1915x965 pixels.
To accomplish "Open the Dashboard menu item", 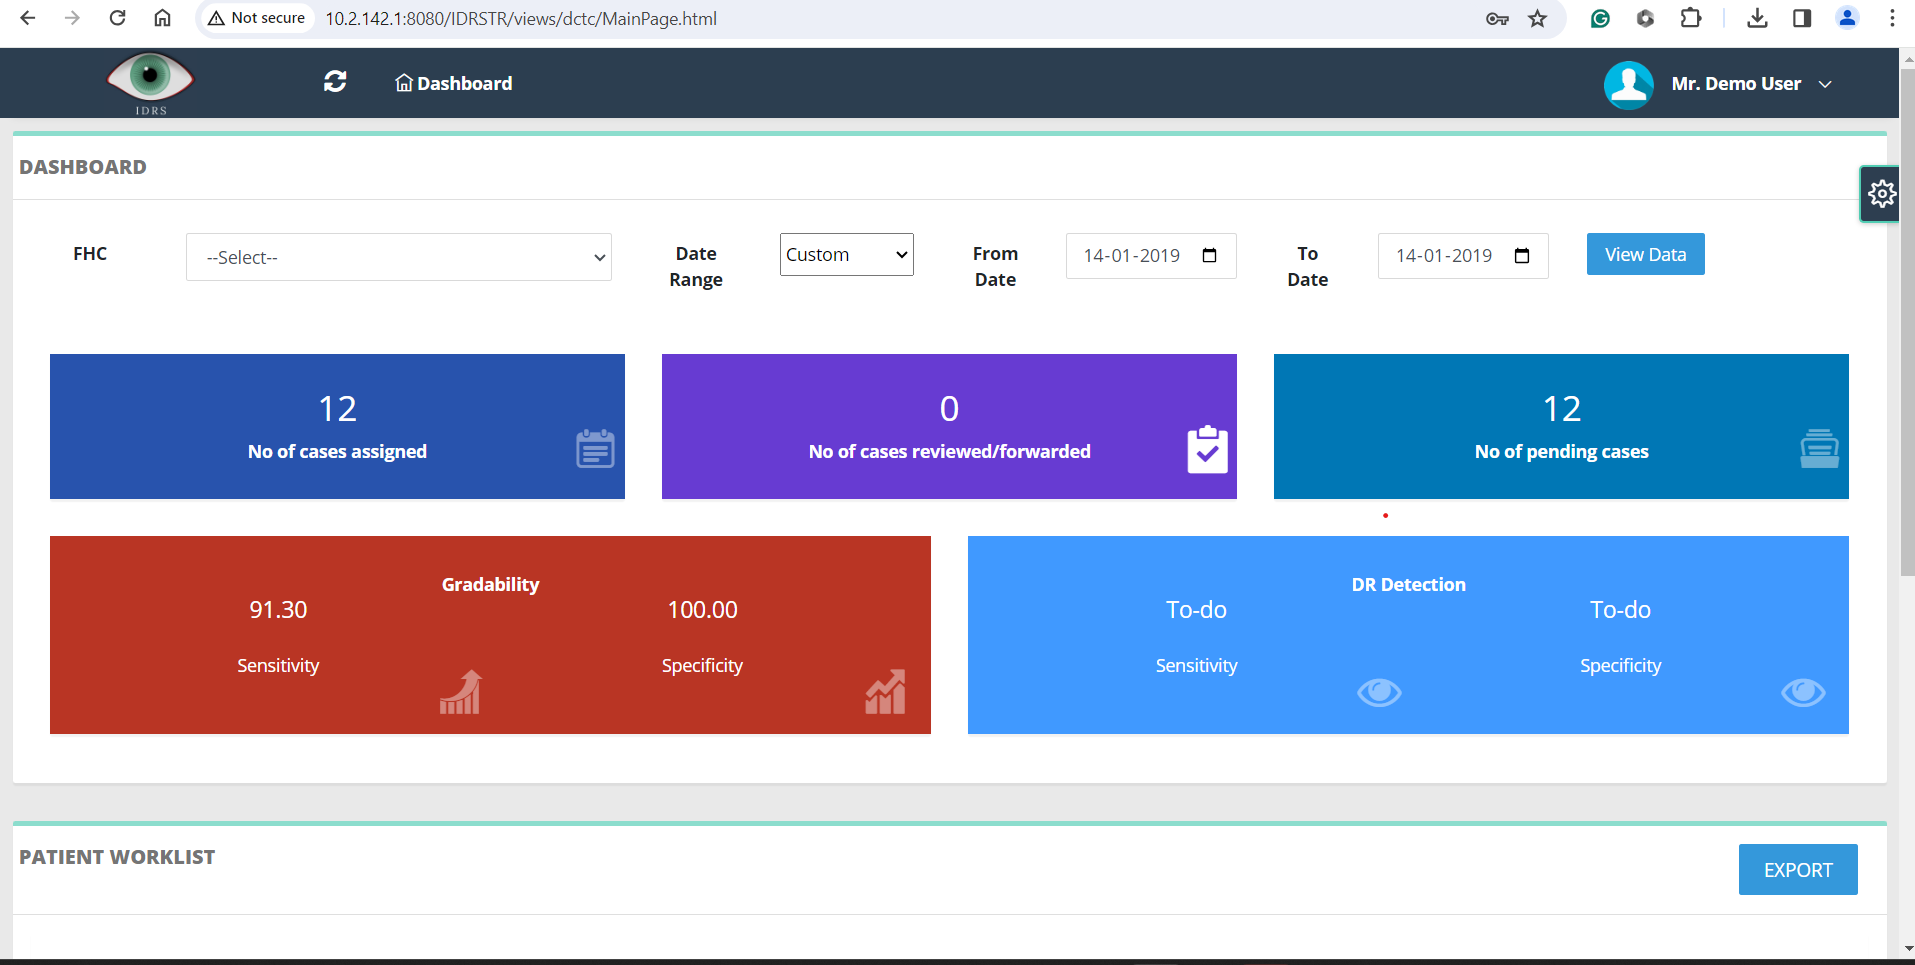I will (454, 83).
